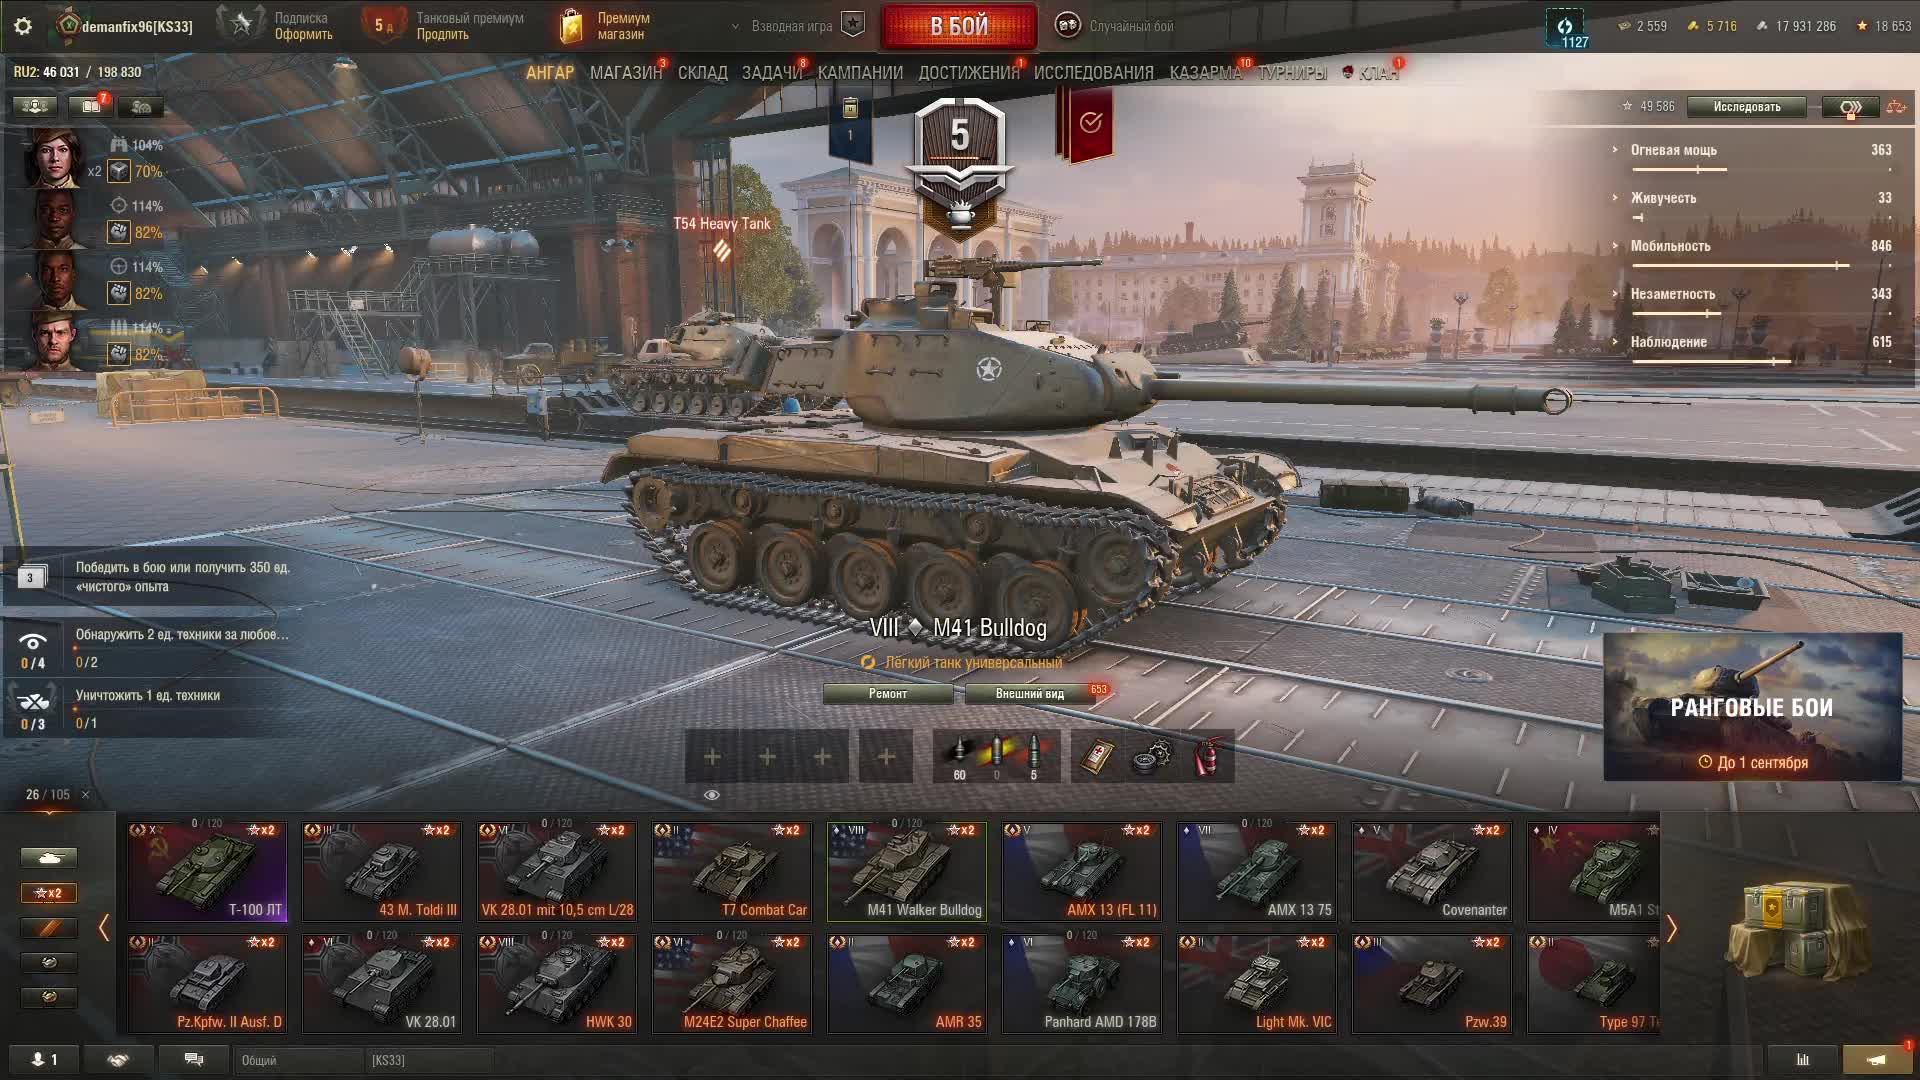
Task: Clear carousel filter with the X button
Action: (x=85, y=795)
